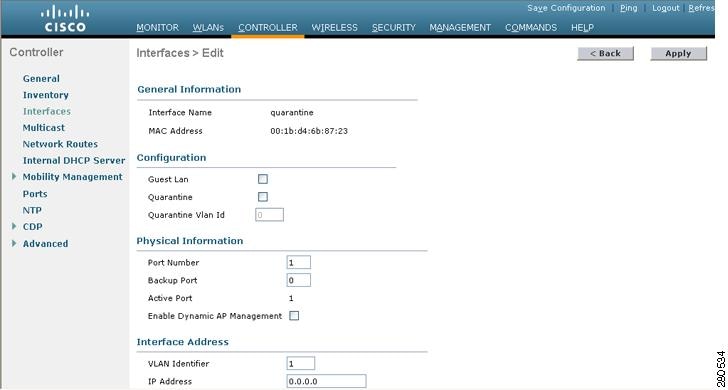Image resolution: width=728 pixels, height=390 pixels.
Task: Click the Cisco logo
Action: tap(65, 18)
